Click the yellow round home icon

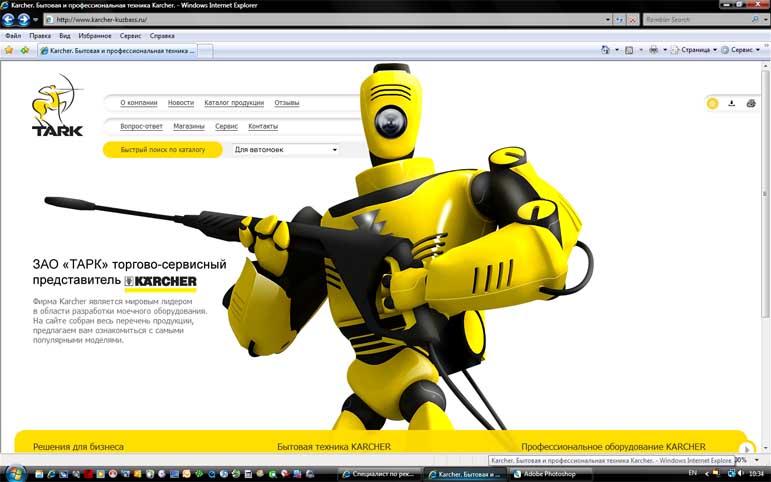pyautogui.click(x=712, y=103)
